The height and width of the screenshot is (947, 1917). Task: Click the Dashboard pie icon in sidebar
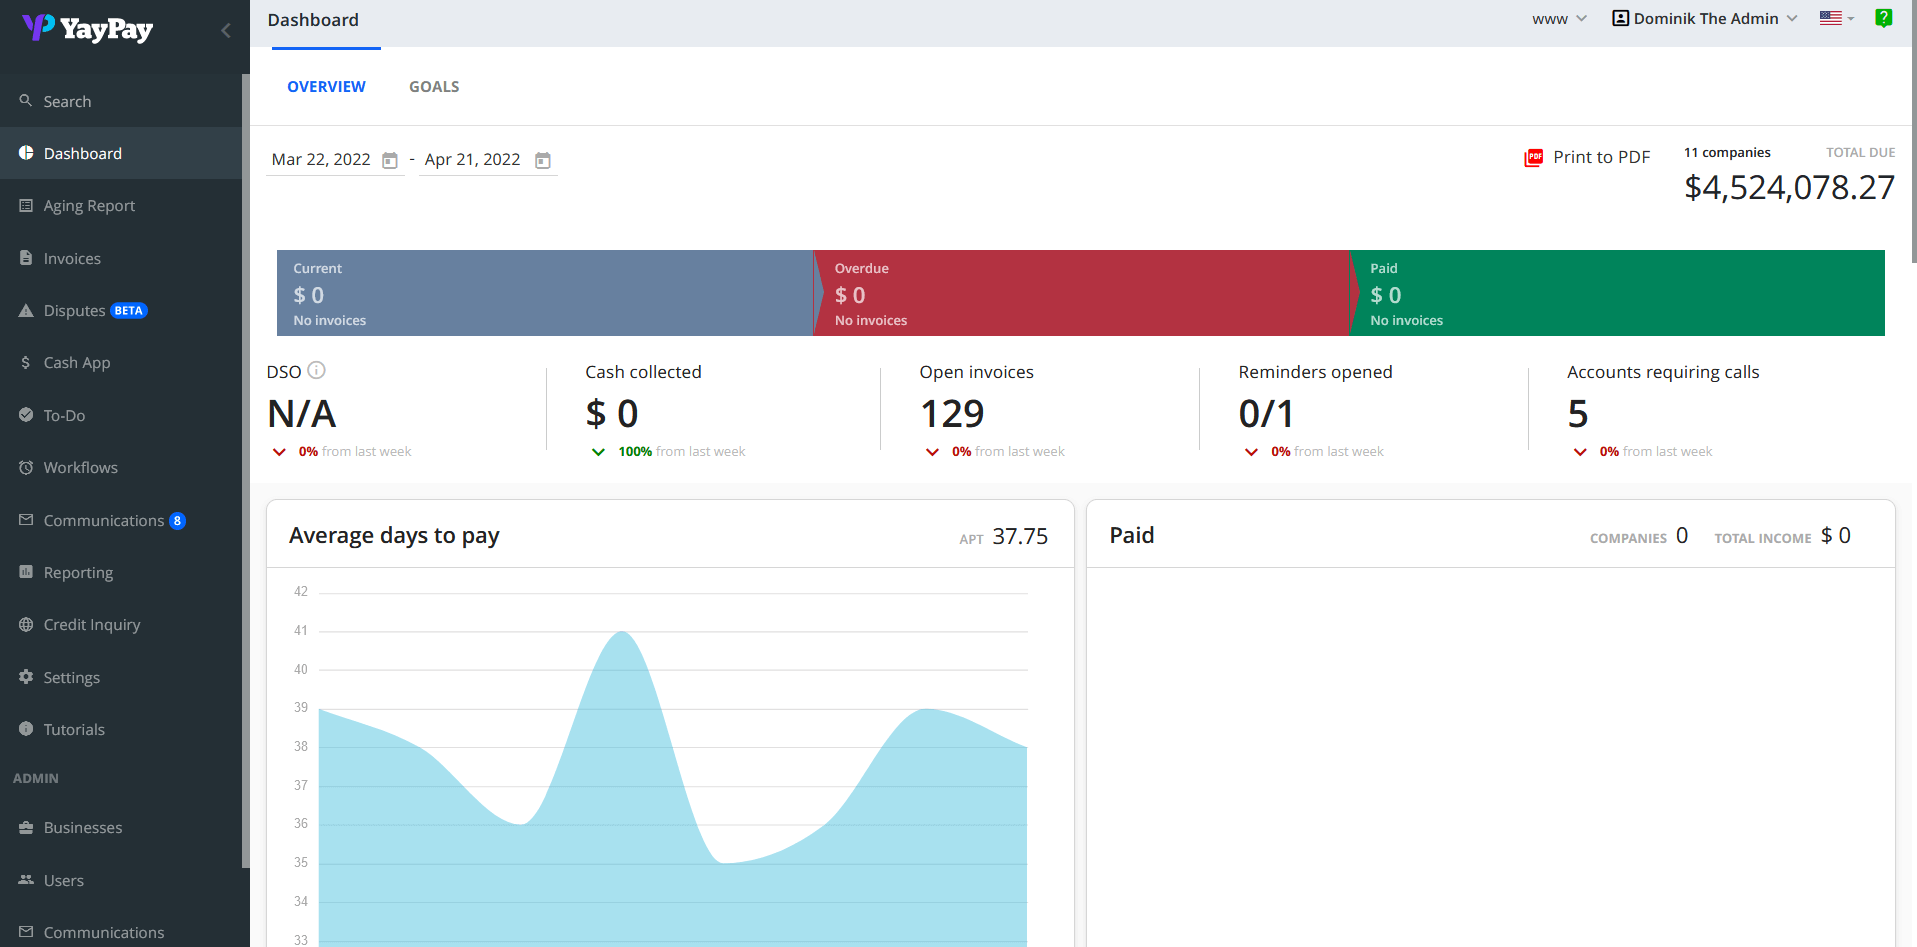click(26, 153)
